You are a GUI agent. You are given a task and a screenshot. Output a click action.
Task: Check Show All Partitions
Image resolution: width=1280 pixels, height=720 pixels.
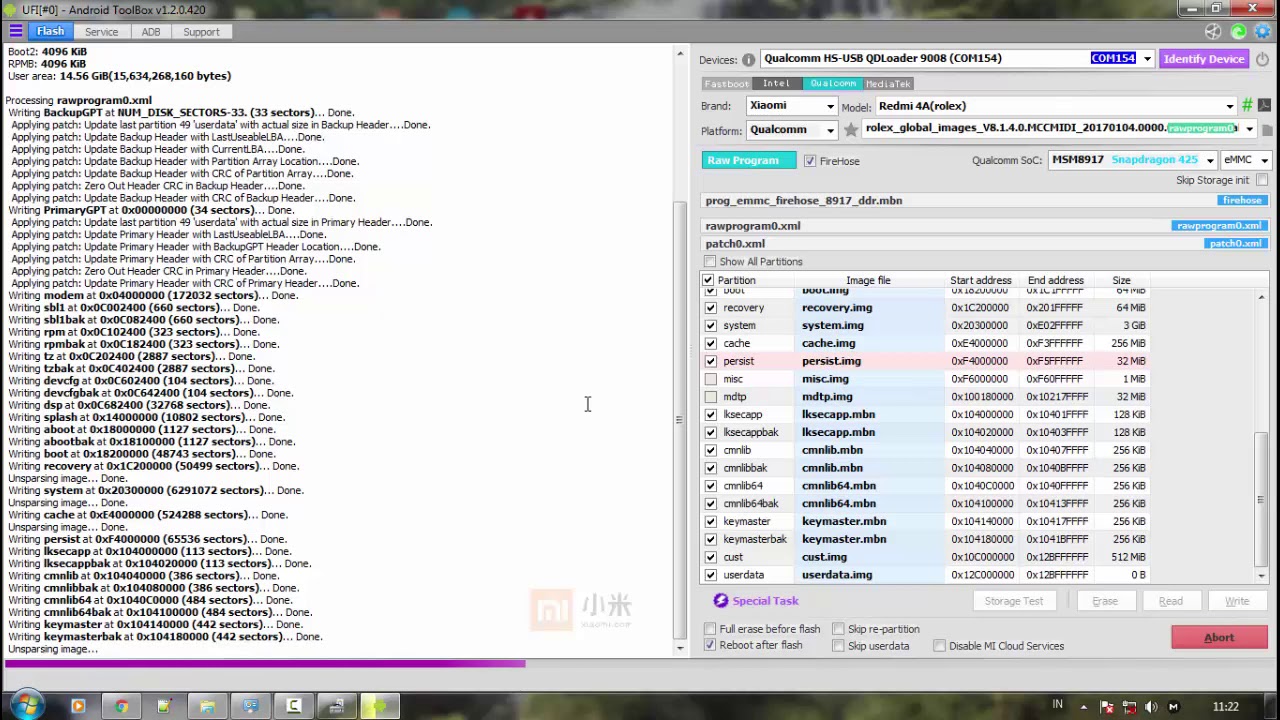(x=710, y=262)
